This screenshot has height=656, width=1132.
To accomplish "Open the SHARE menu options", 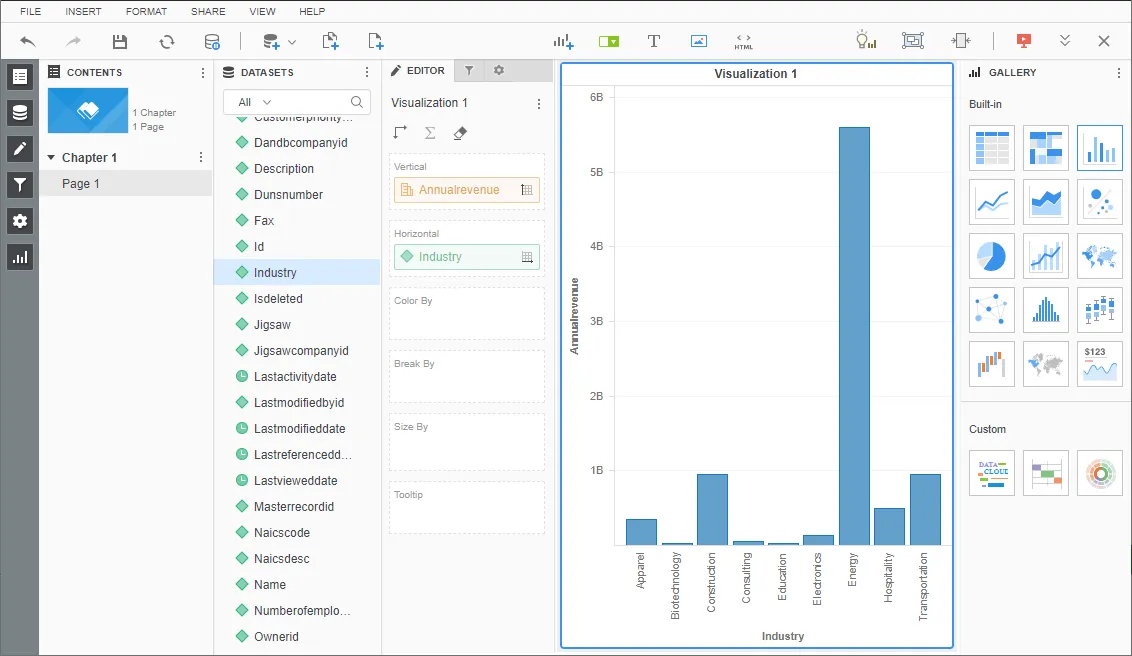I will (x=207, y=11).
